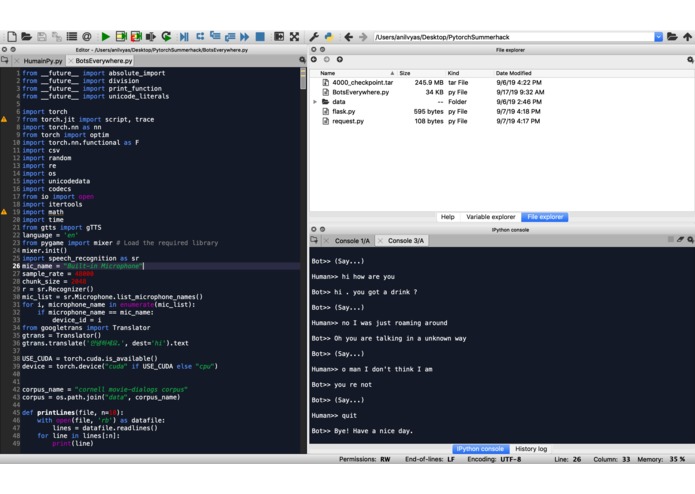Re-run the last script icon
This screenshot has height=494, width=695.
[x=166, y=37]
